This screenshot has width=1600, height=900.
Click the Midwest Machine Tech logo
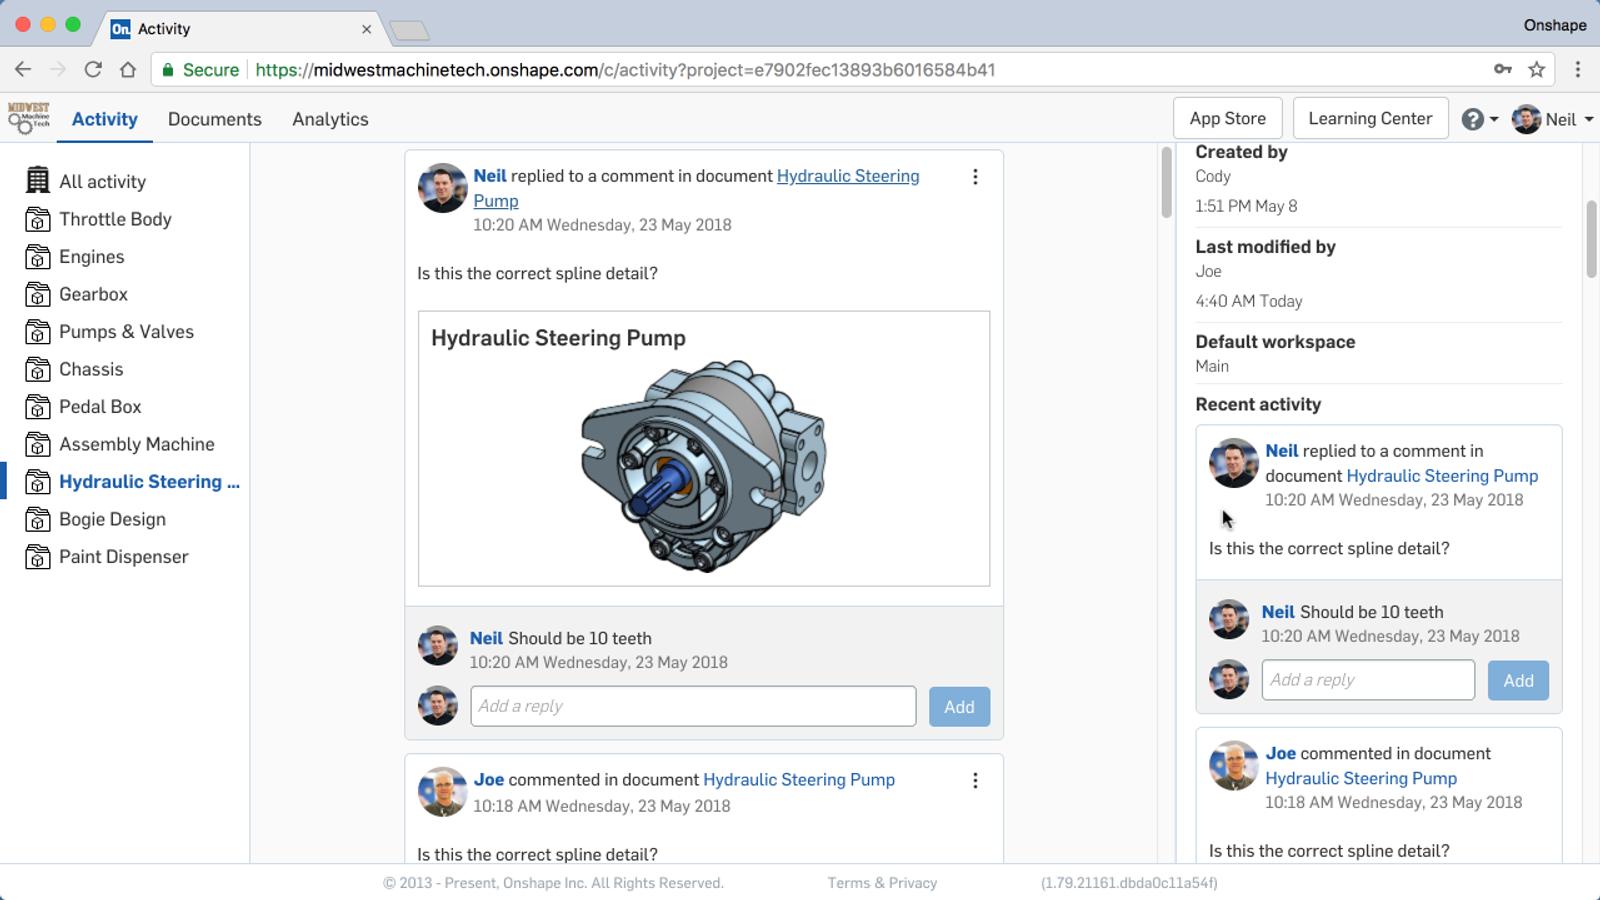click(x=29, y=118)
